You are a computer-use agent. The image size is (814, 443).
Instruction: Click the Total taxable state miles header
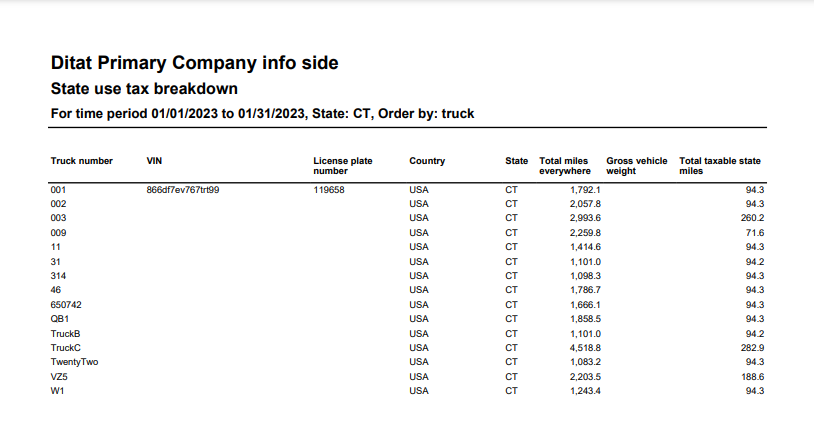point(720,165)
